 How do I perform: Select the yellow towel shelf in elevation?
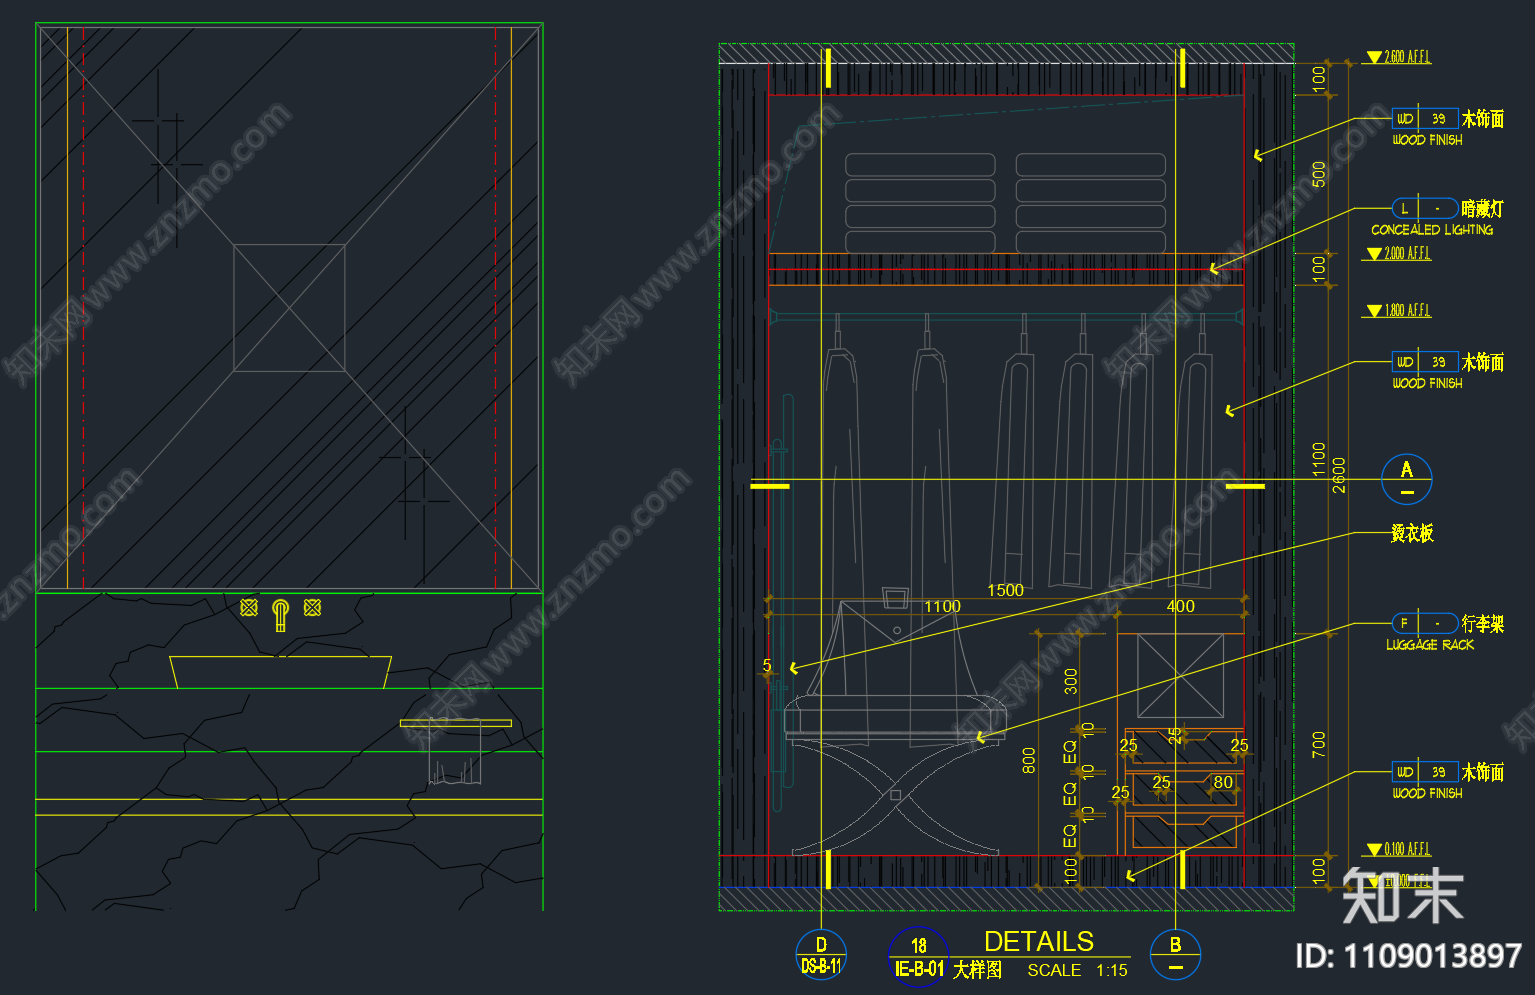pyautogui.click(x=455, y=723)
